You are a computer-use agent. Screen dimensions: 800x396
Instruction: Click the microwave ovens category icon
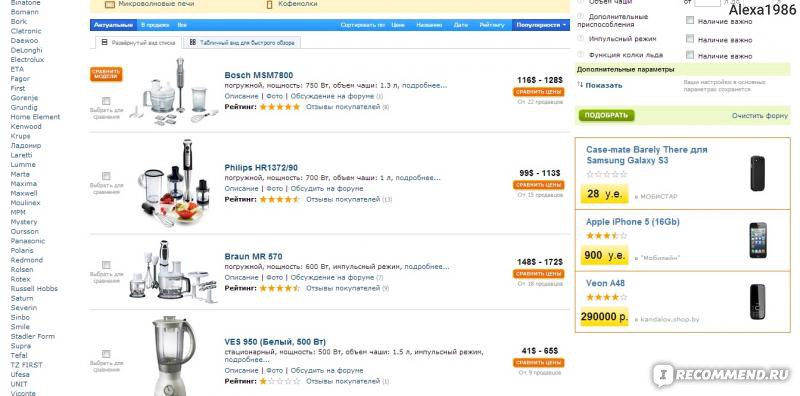[x=109, y=5]
